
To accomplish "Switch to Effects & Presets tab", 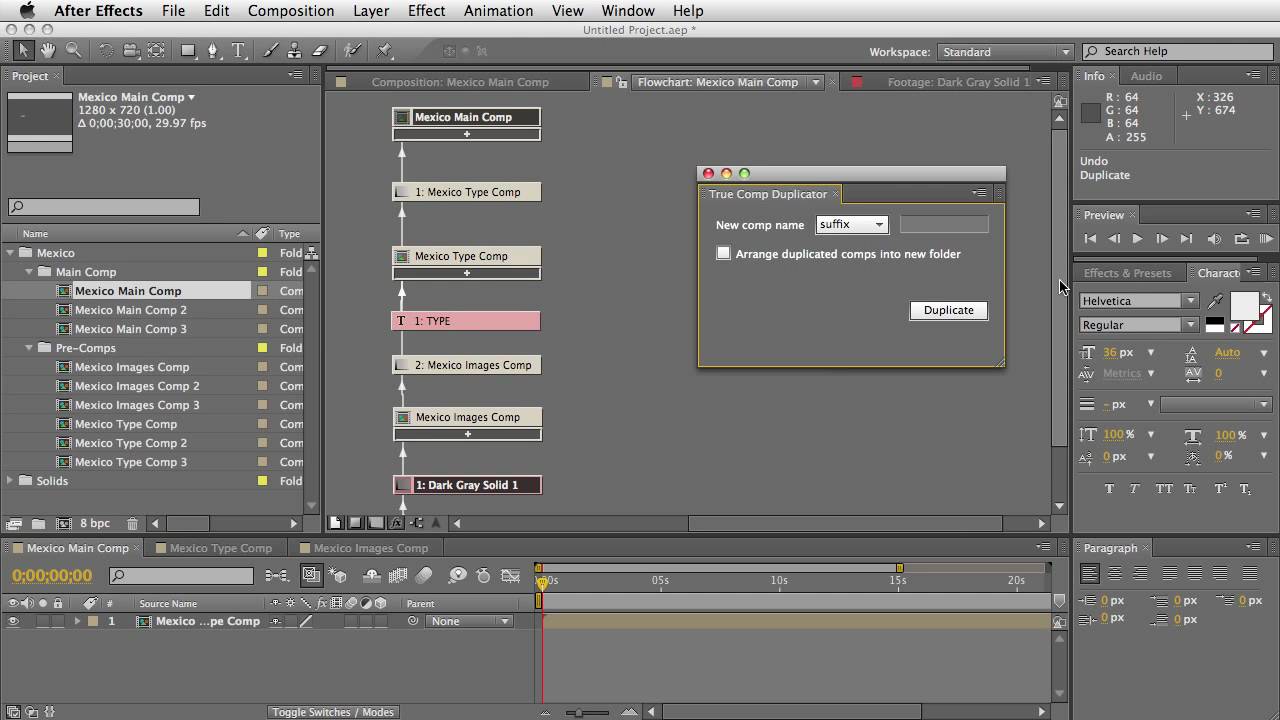I will click(1127, 273).
